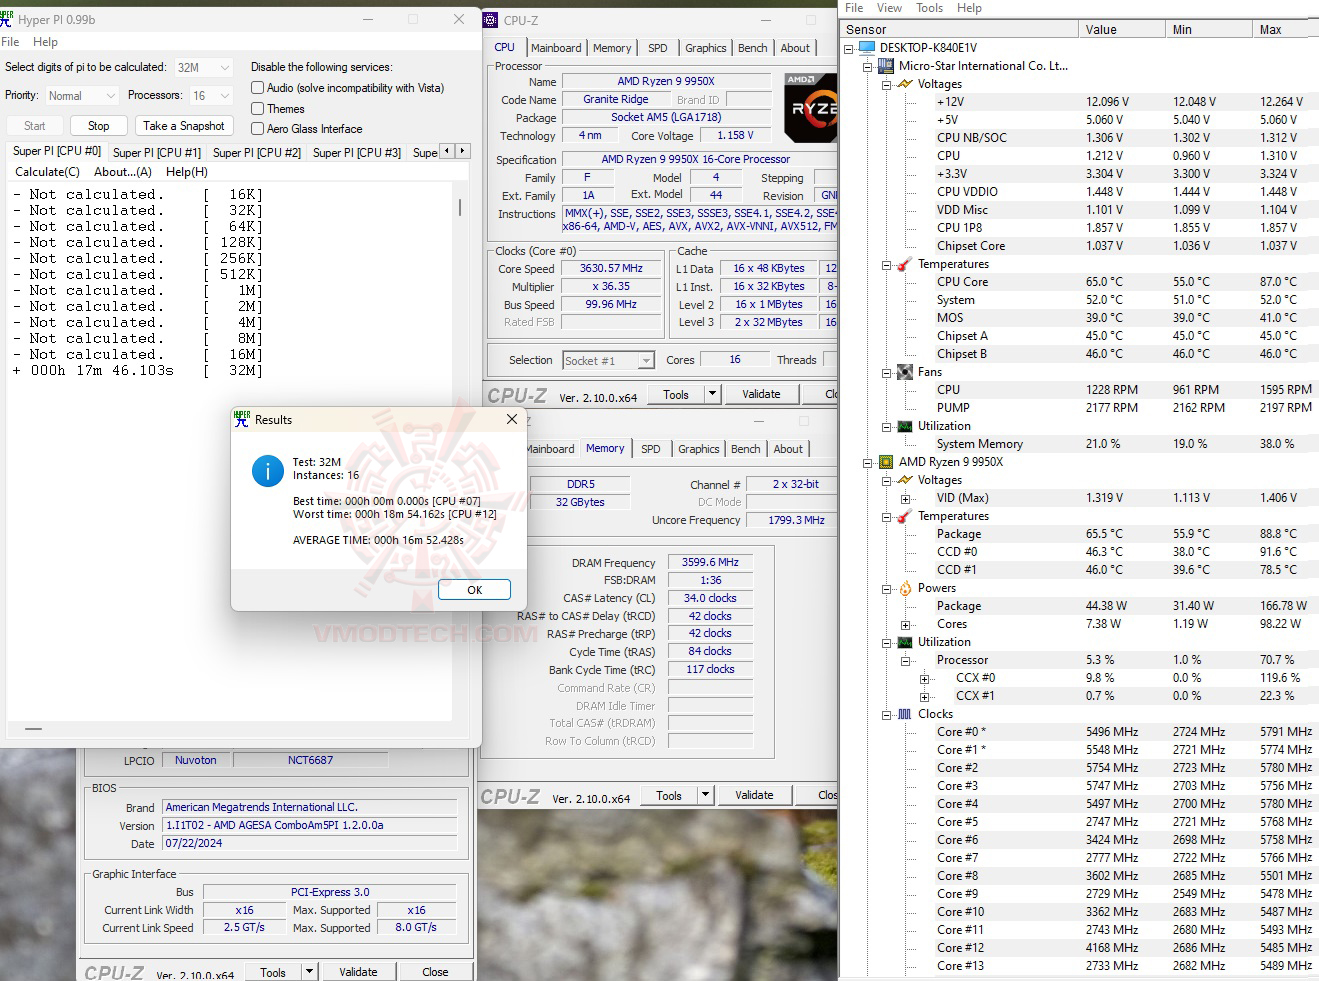Screen dimensions: 1319x981
Task: Click the Fans icon in HWMonitor tree
Action: [x=904, y=372]
